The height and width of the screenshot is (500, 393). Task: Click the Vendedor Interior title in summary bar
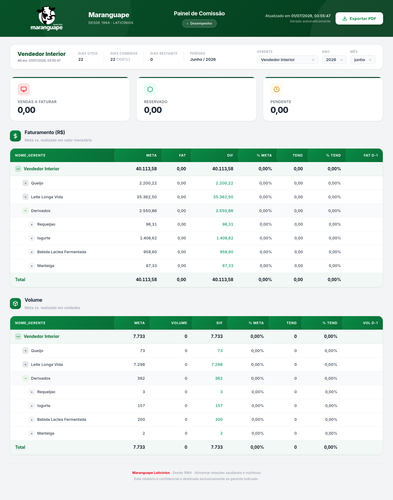[x=41, y=54]
